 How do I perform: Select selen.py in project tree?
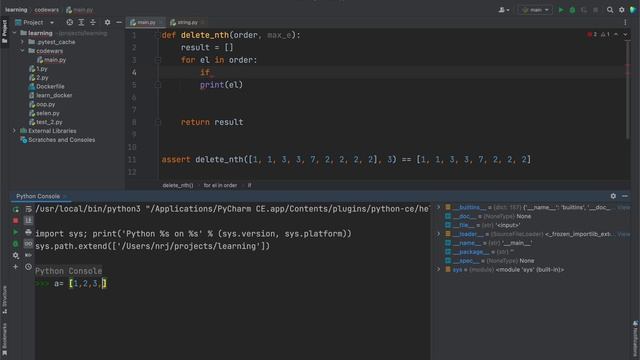pos(44,113)
